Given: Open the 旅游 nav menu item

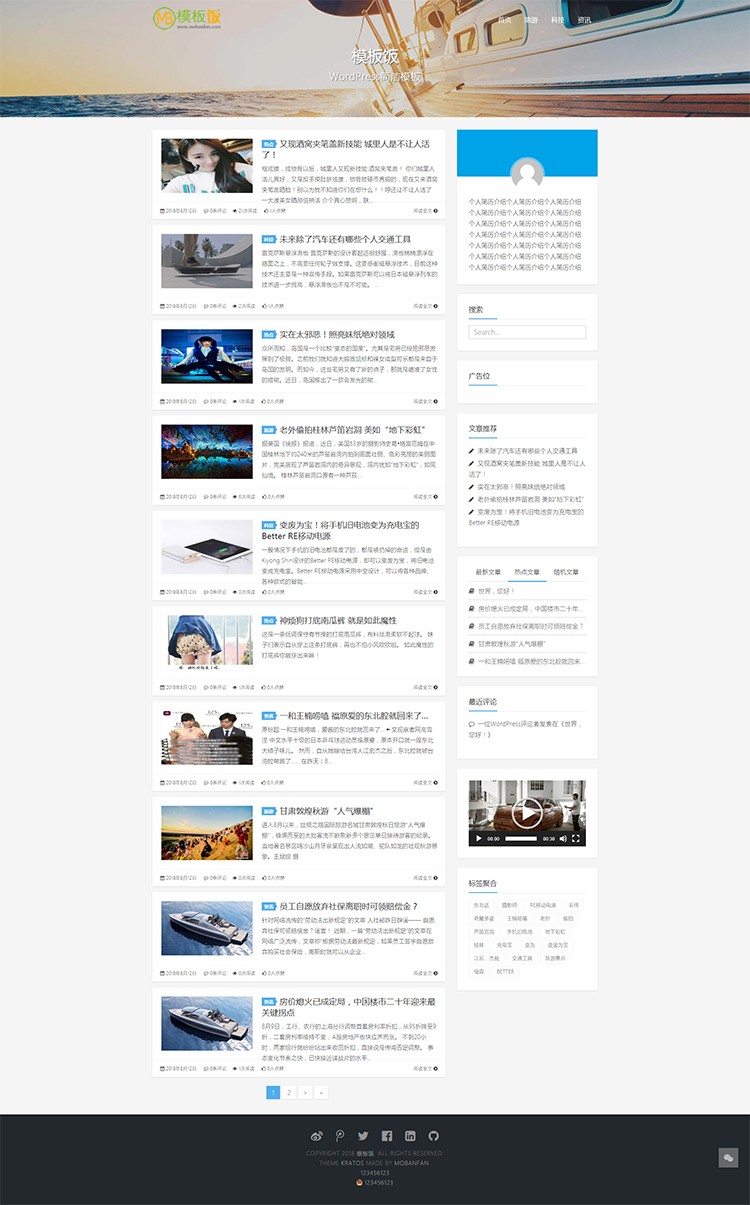Looking at the screenshot, I should [531, 19].
